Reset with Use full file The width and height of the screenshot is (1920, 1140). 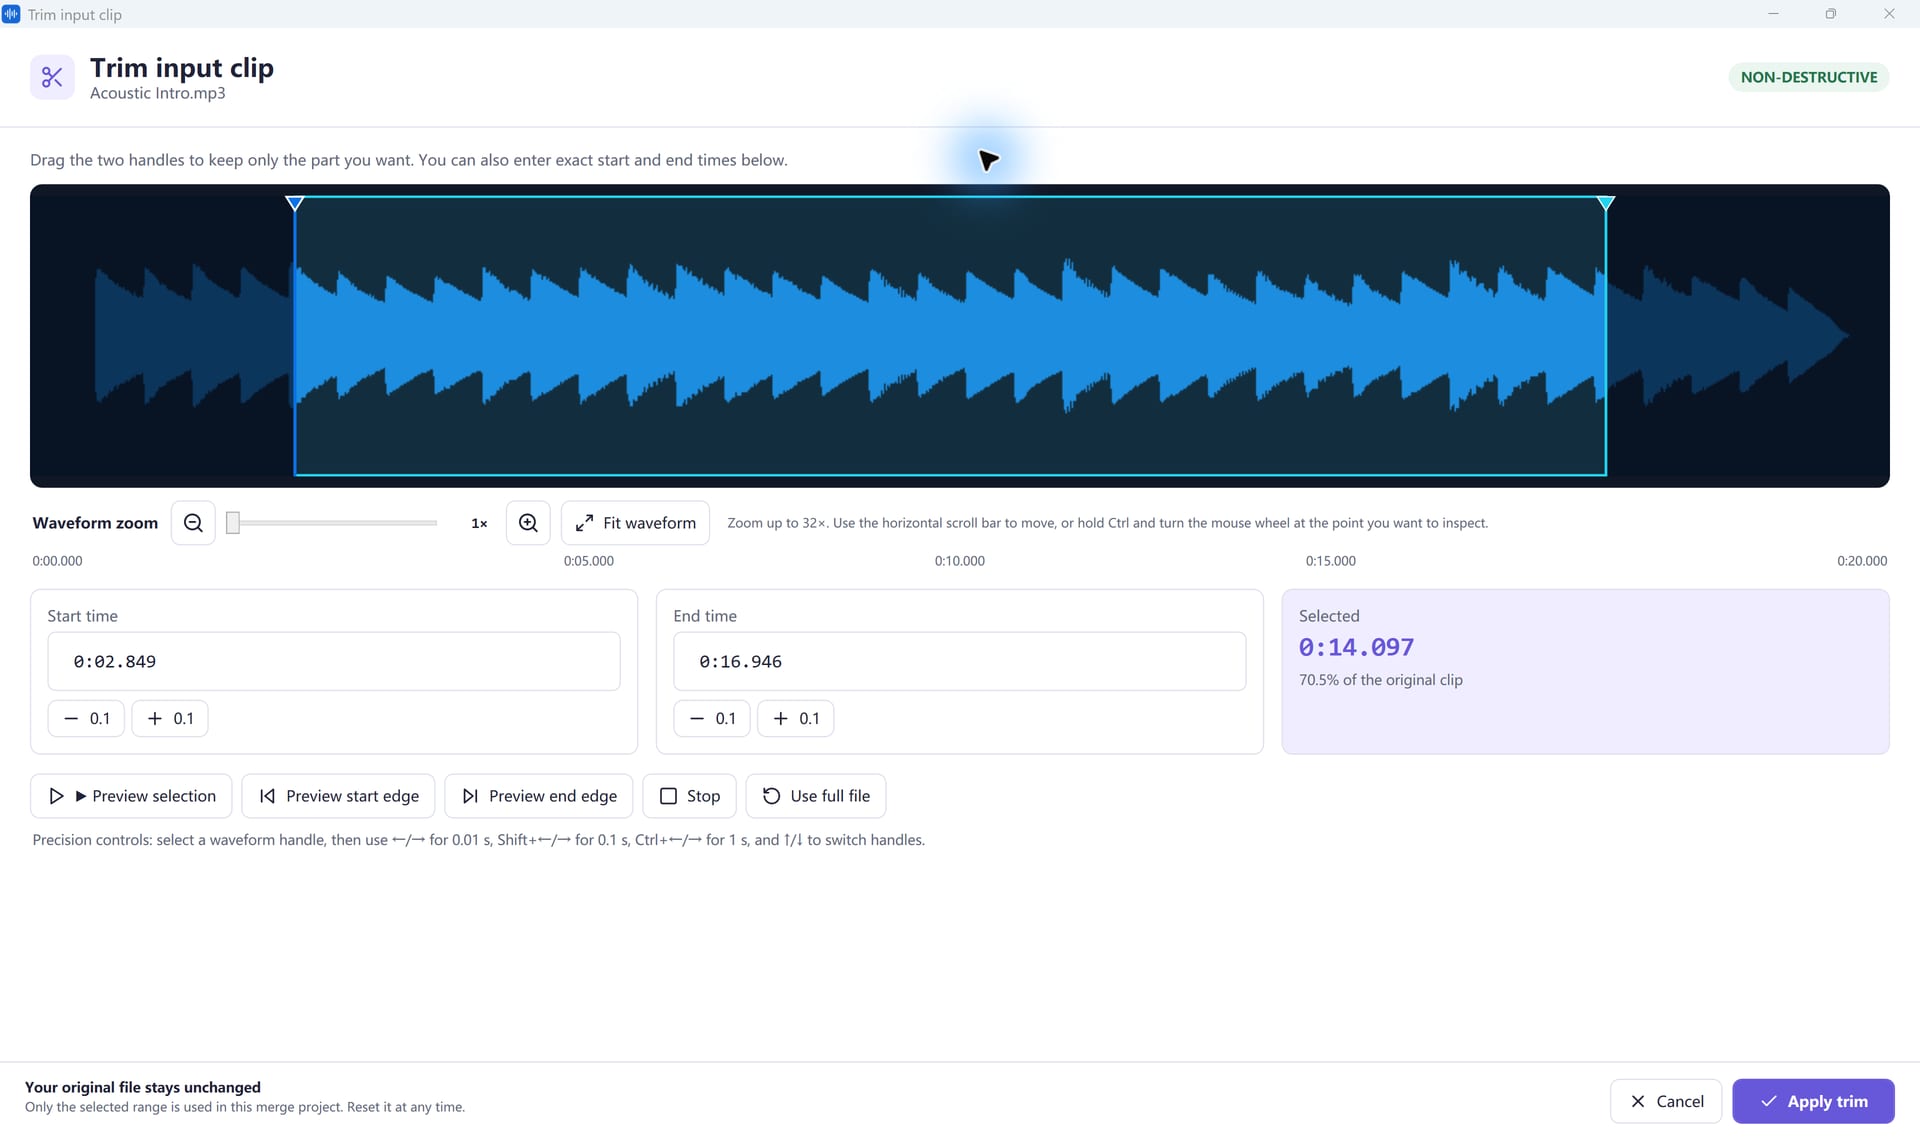click(x=816, y=796)
